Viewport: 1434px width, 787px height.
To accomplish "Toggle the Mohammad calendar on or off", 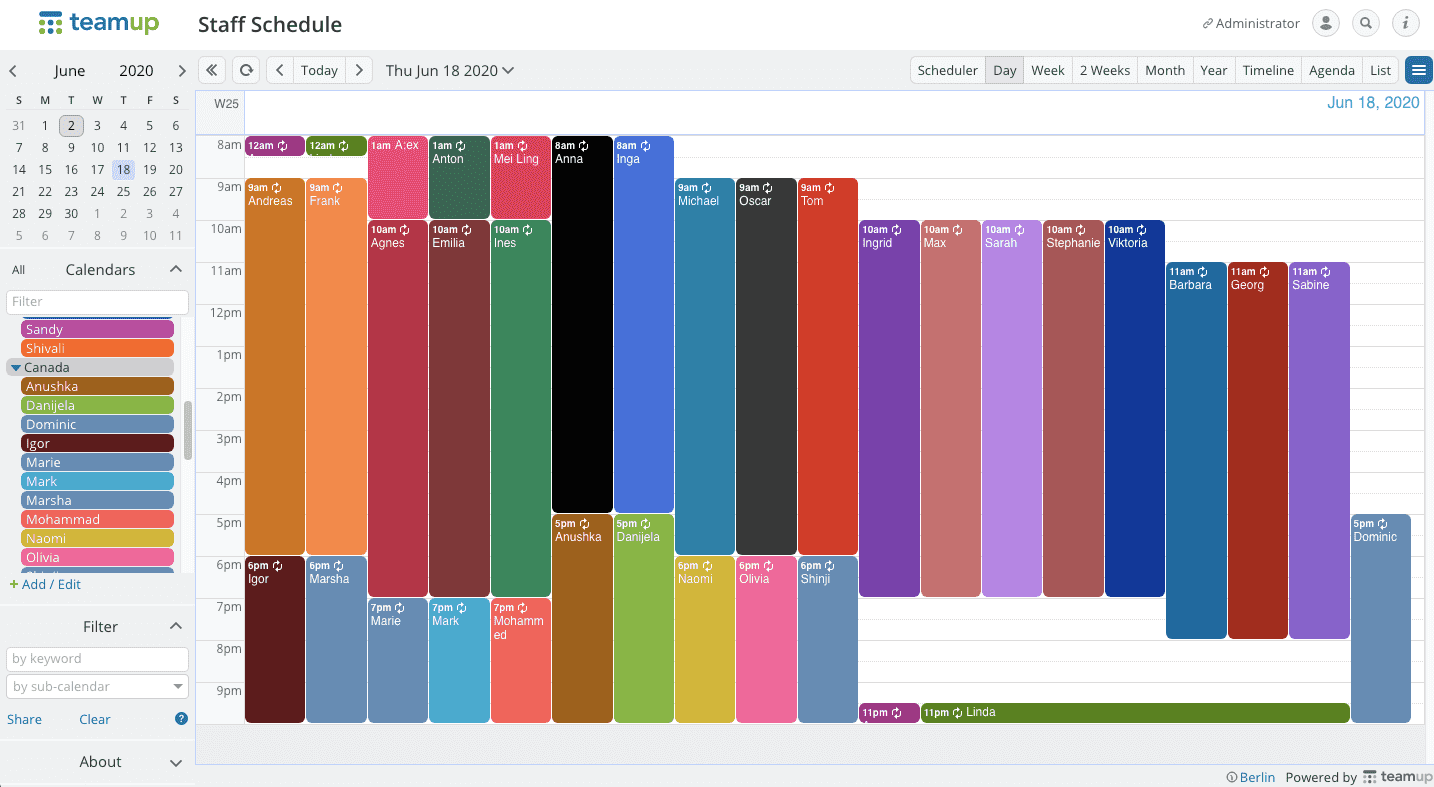I will click(x=97, y=519).
